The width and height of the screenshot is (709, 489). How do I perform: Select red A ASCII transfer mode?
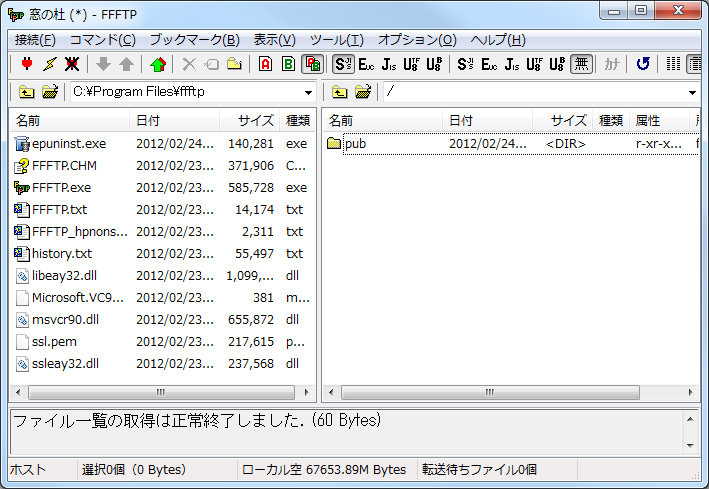pyautogui.click(x=265, y=64)
